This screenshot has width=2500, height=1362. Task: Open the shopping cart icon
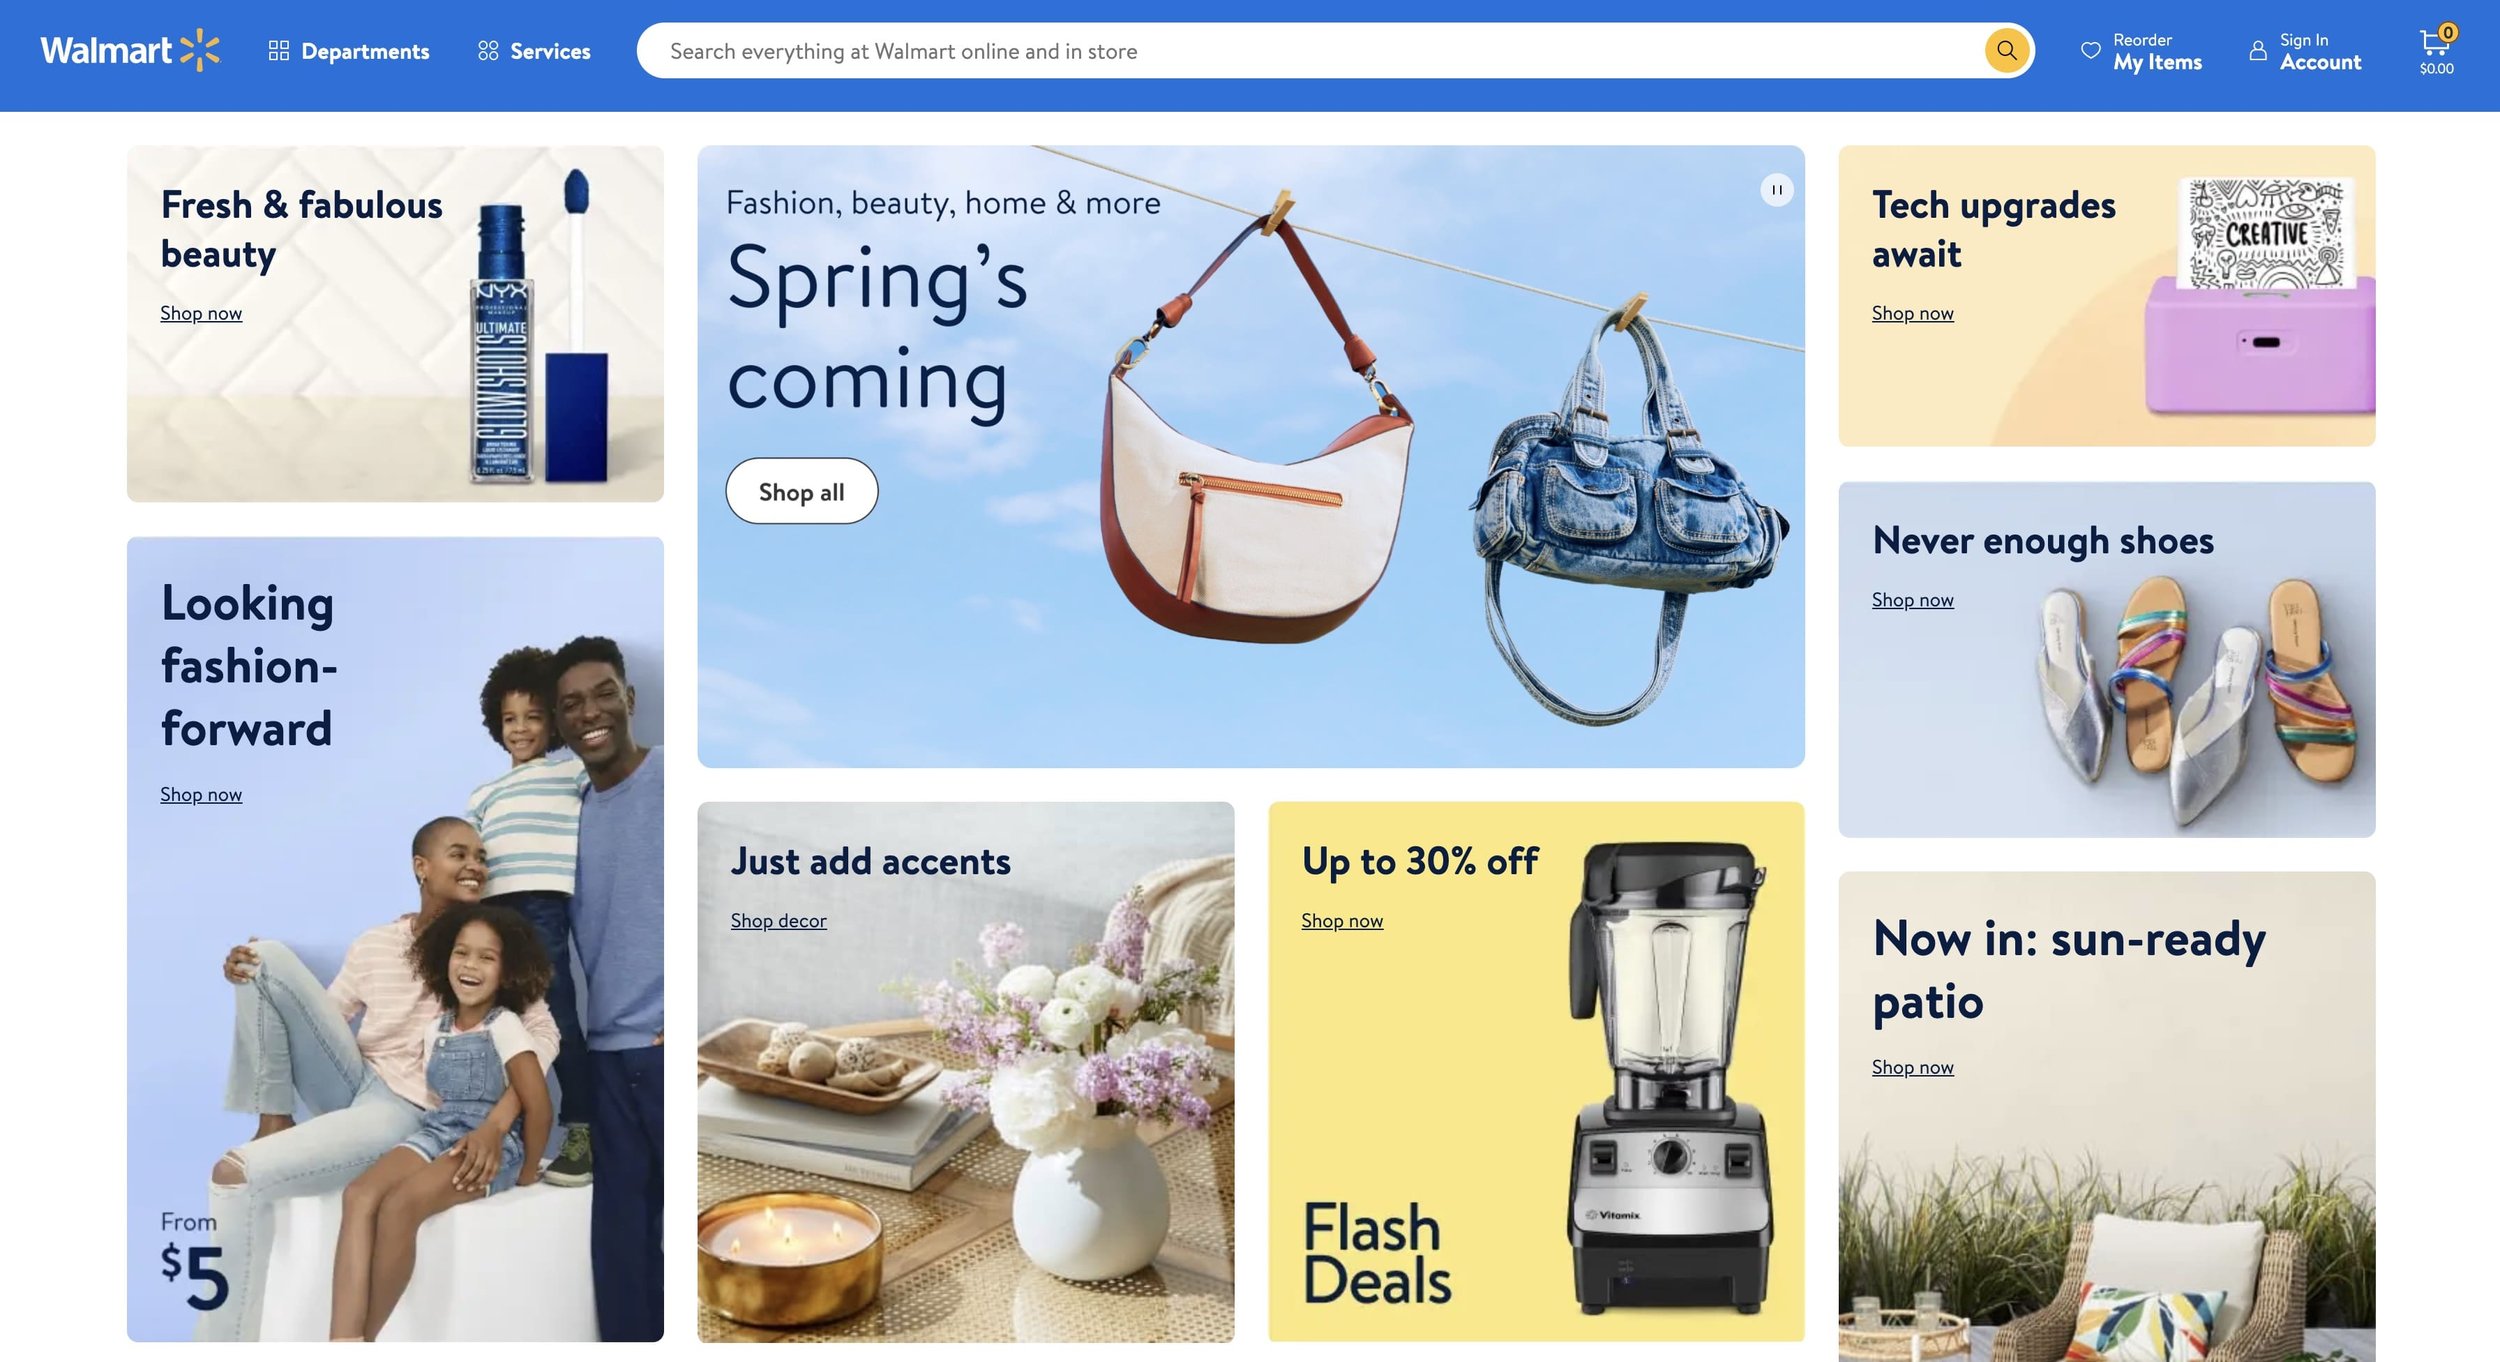pos(2436,42)
